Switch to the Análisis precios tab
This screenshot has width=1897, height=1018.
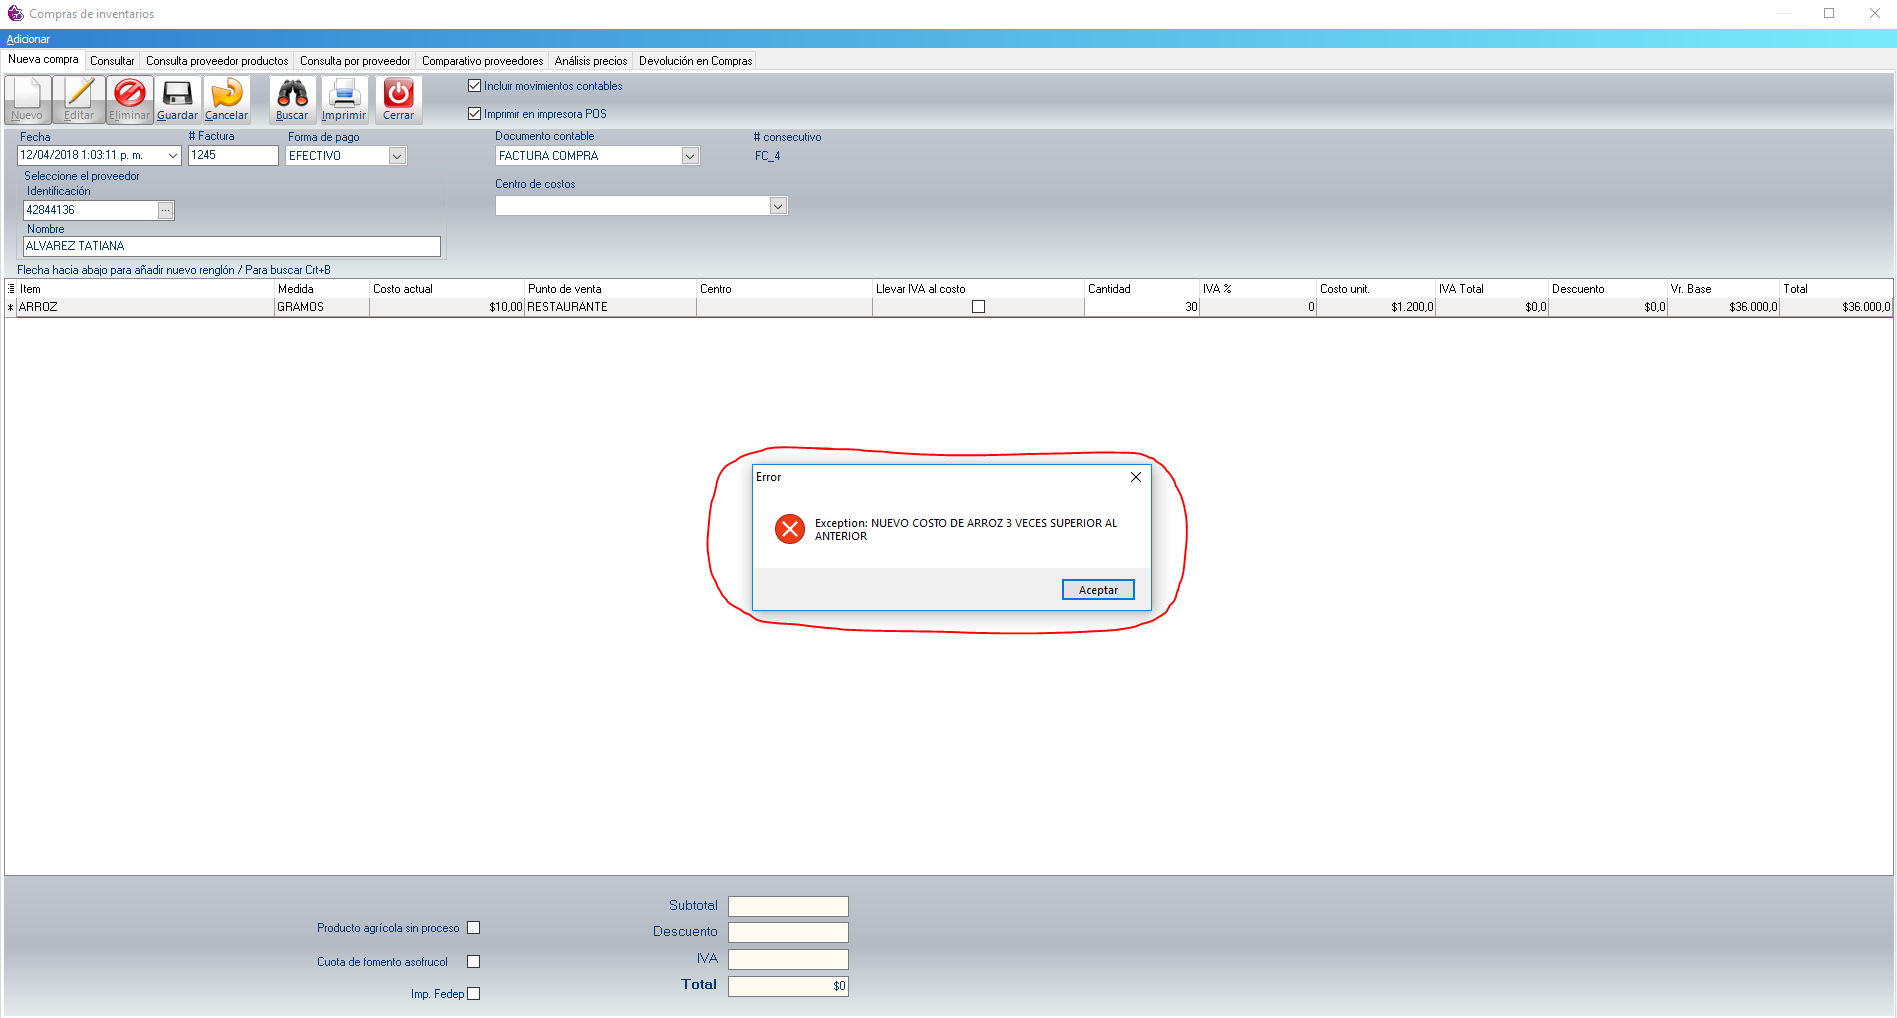(x=591, y=61)
